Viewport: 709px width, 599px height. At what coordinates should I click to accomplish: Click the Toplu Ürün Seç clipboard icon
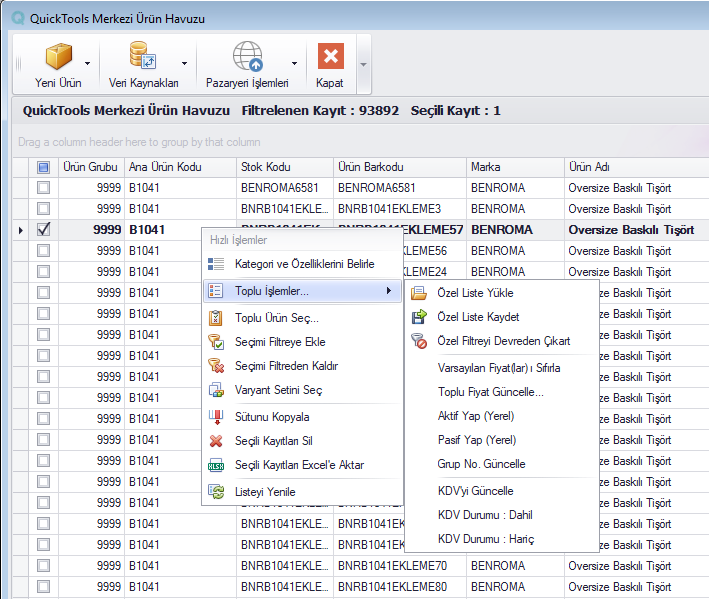216,318
